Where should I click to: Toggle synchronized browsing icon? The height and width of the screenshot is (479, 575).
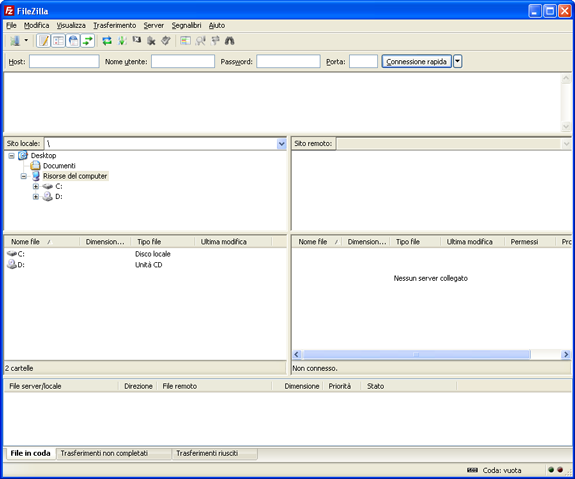[215, 41]
